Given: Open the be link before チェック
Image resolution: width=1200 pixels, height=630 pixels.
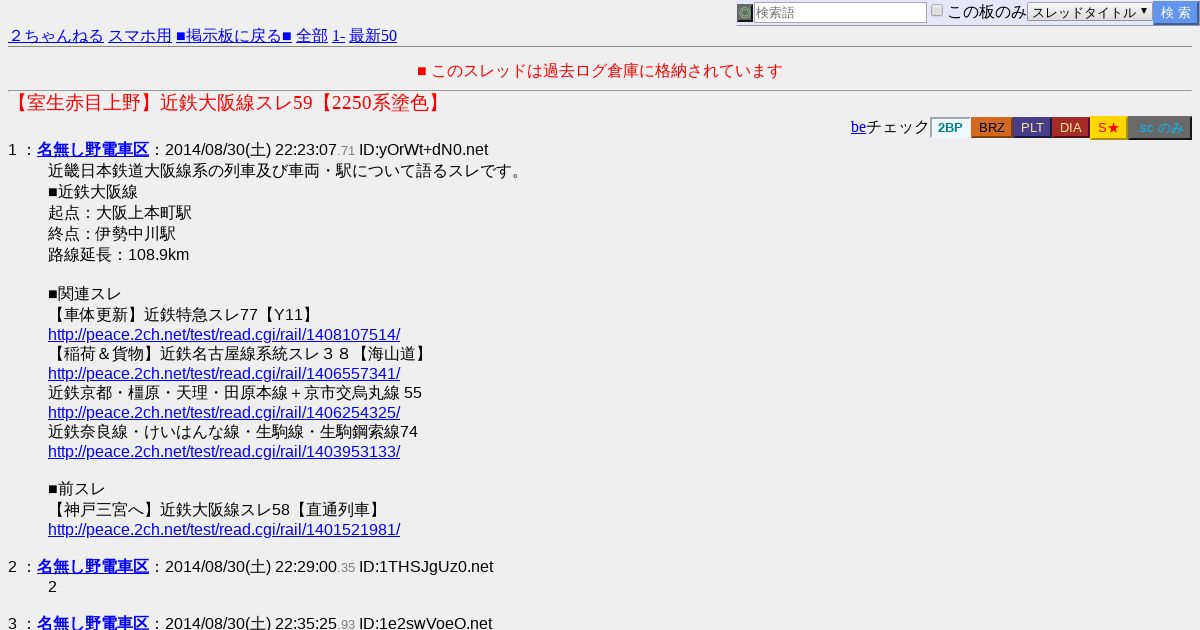Looking at the screenshot, I should coord(858,127).
